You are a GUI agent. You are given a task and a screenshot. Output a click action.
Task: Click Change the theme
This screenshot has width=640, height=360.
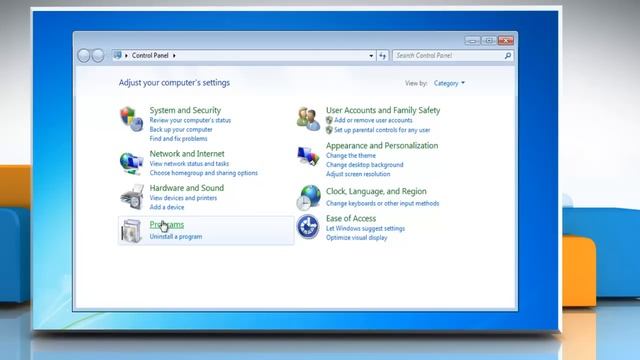(351, 156)
